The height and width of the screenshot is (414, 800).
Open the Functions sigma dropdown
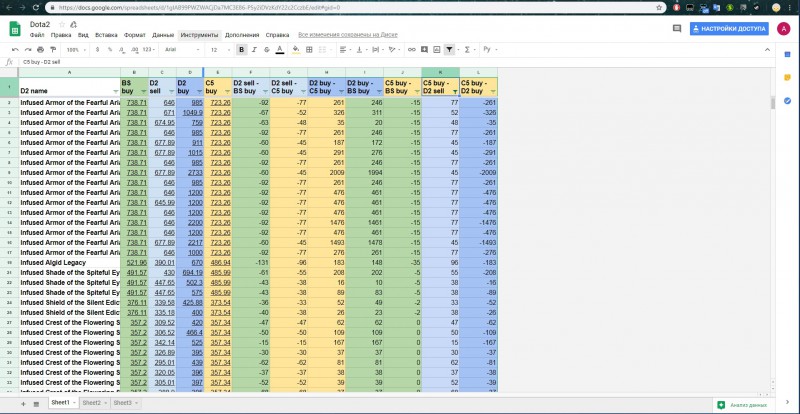[x=469, y=50]
